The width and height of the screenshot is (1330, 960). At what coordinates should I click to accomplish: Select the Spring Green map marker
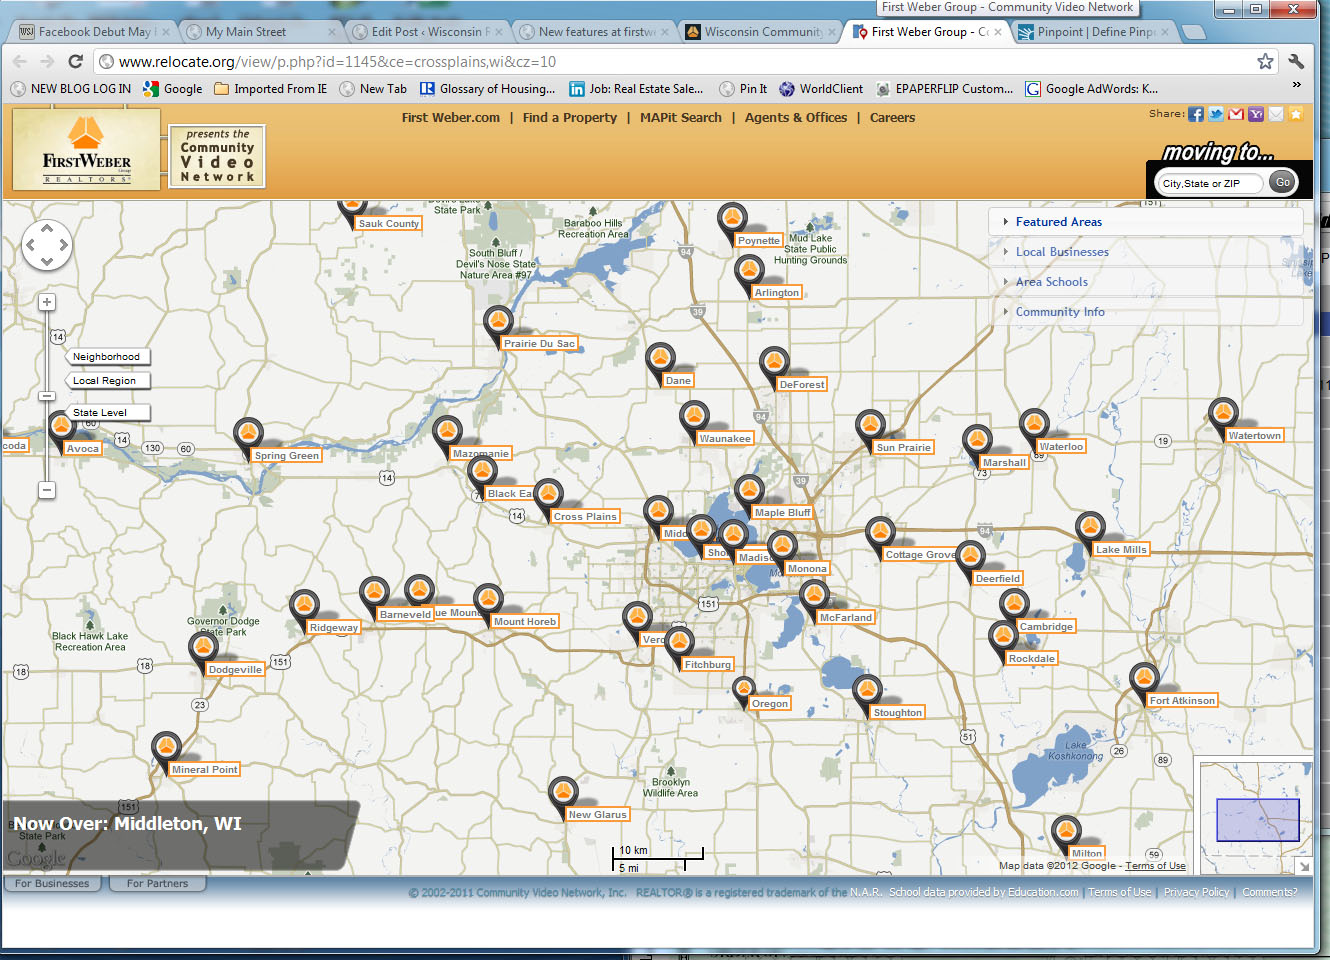click(248, 437)
